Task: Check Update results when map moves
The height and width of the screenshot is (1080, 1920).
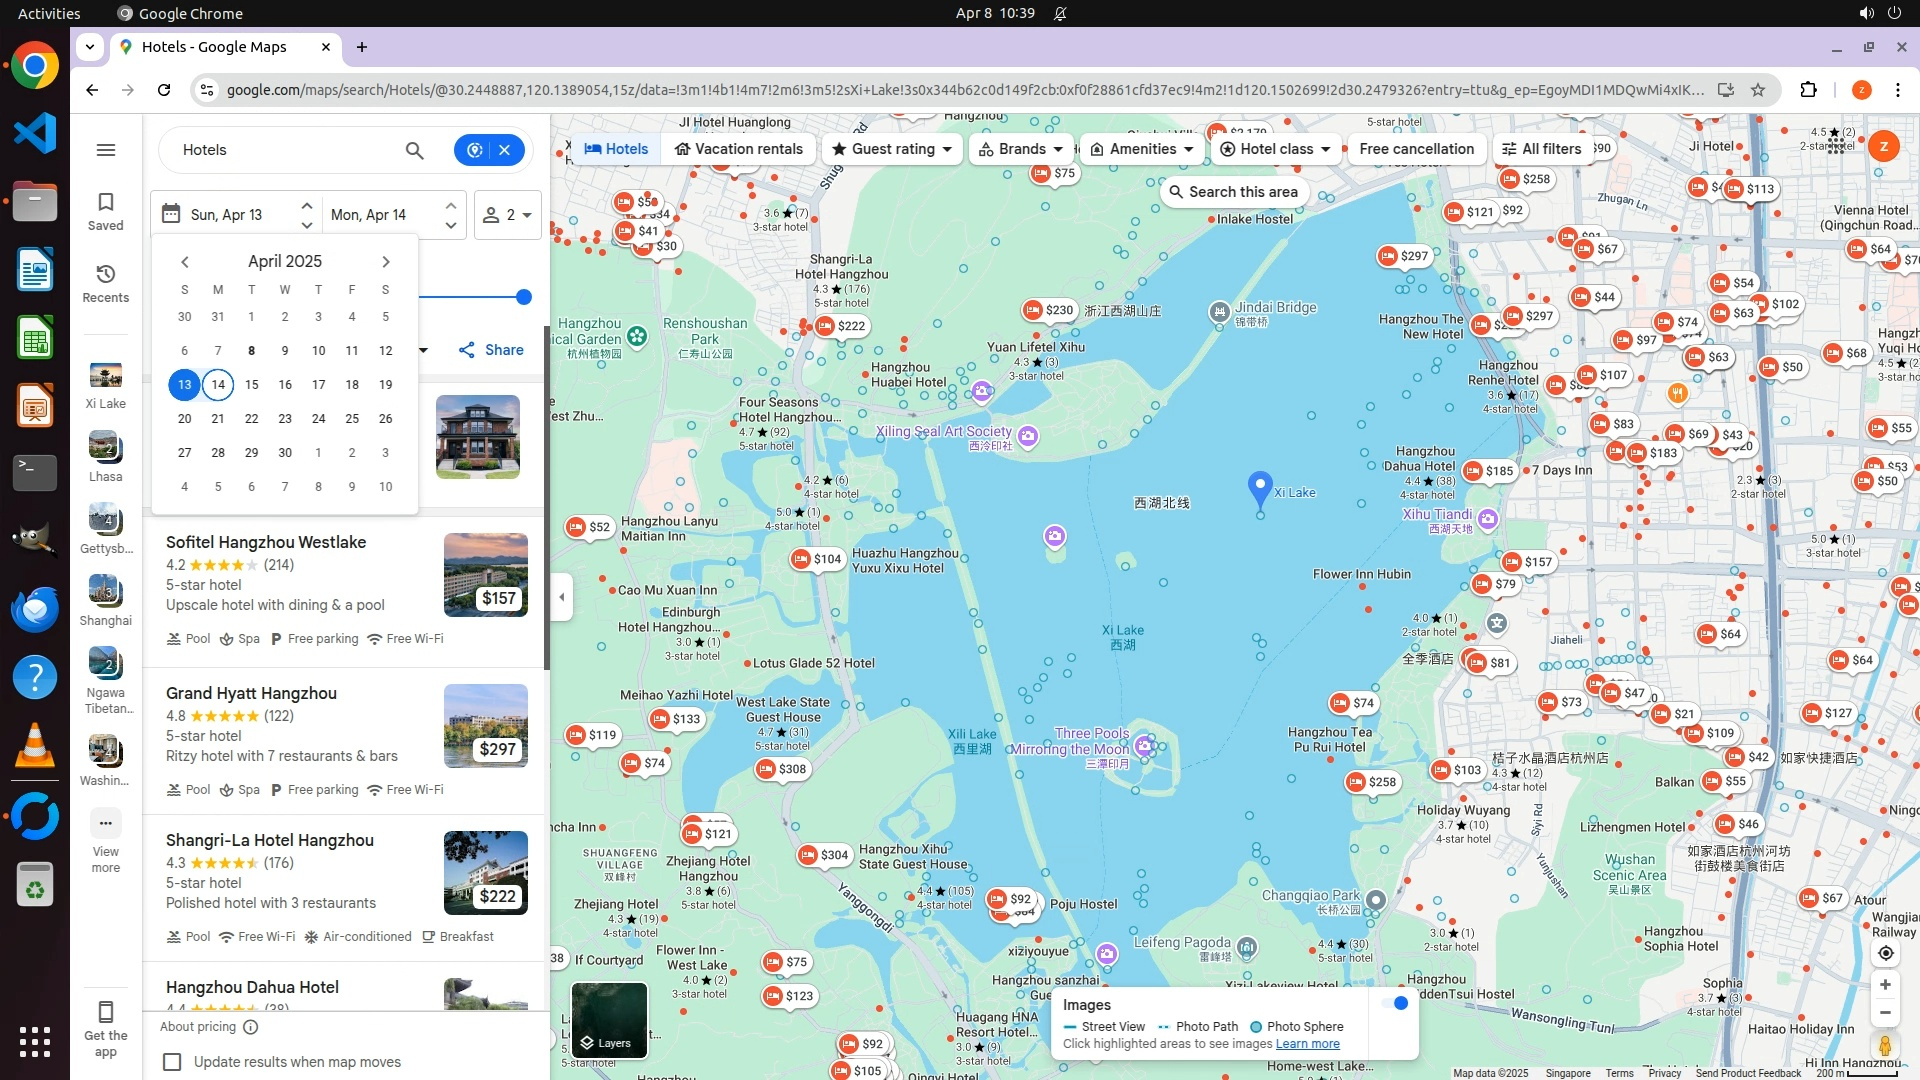Action: [172, 1062]
